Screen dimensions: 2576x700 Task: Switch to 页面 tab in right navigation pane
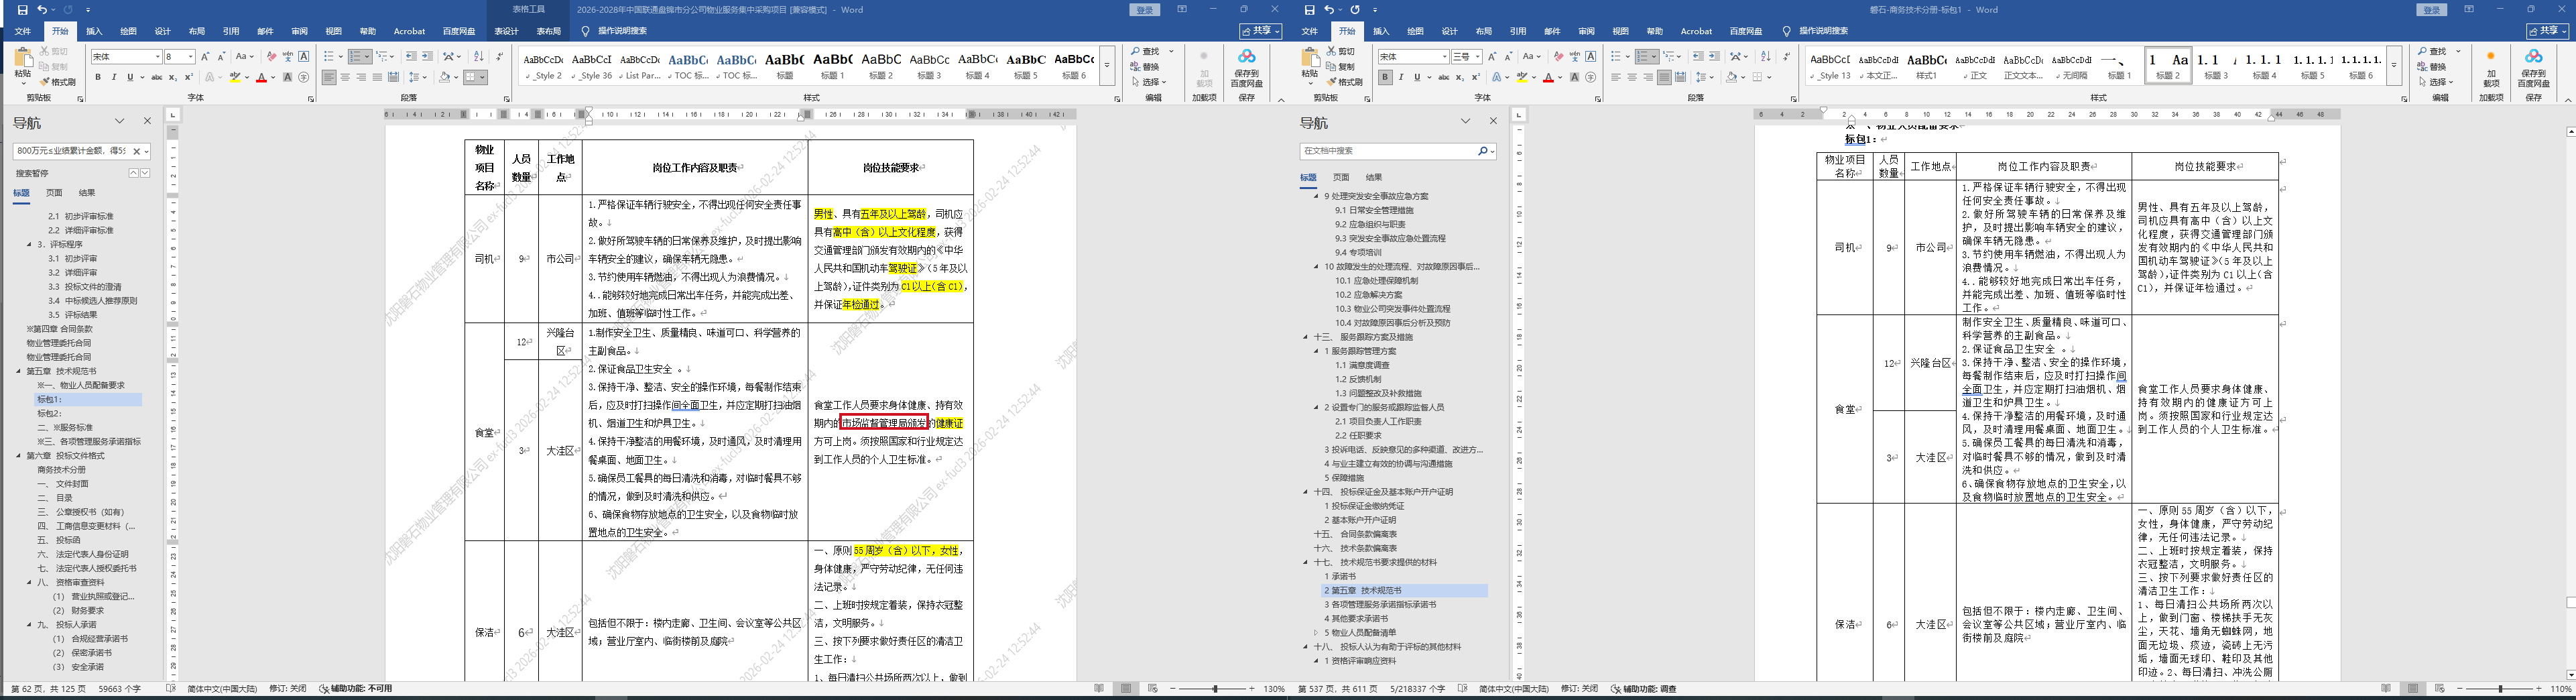coord(1341,177)
